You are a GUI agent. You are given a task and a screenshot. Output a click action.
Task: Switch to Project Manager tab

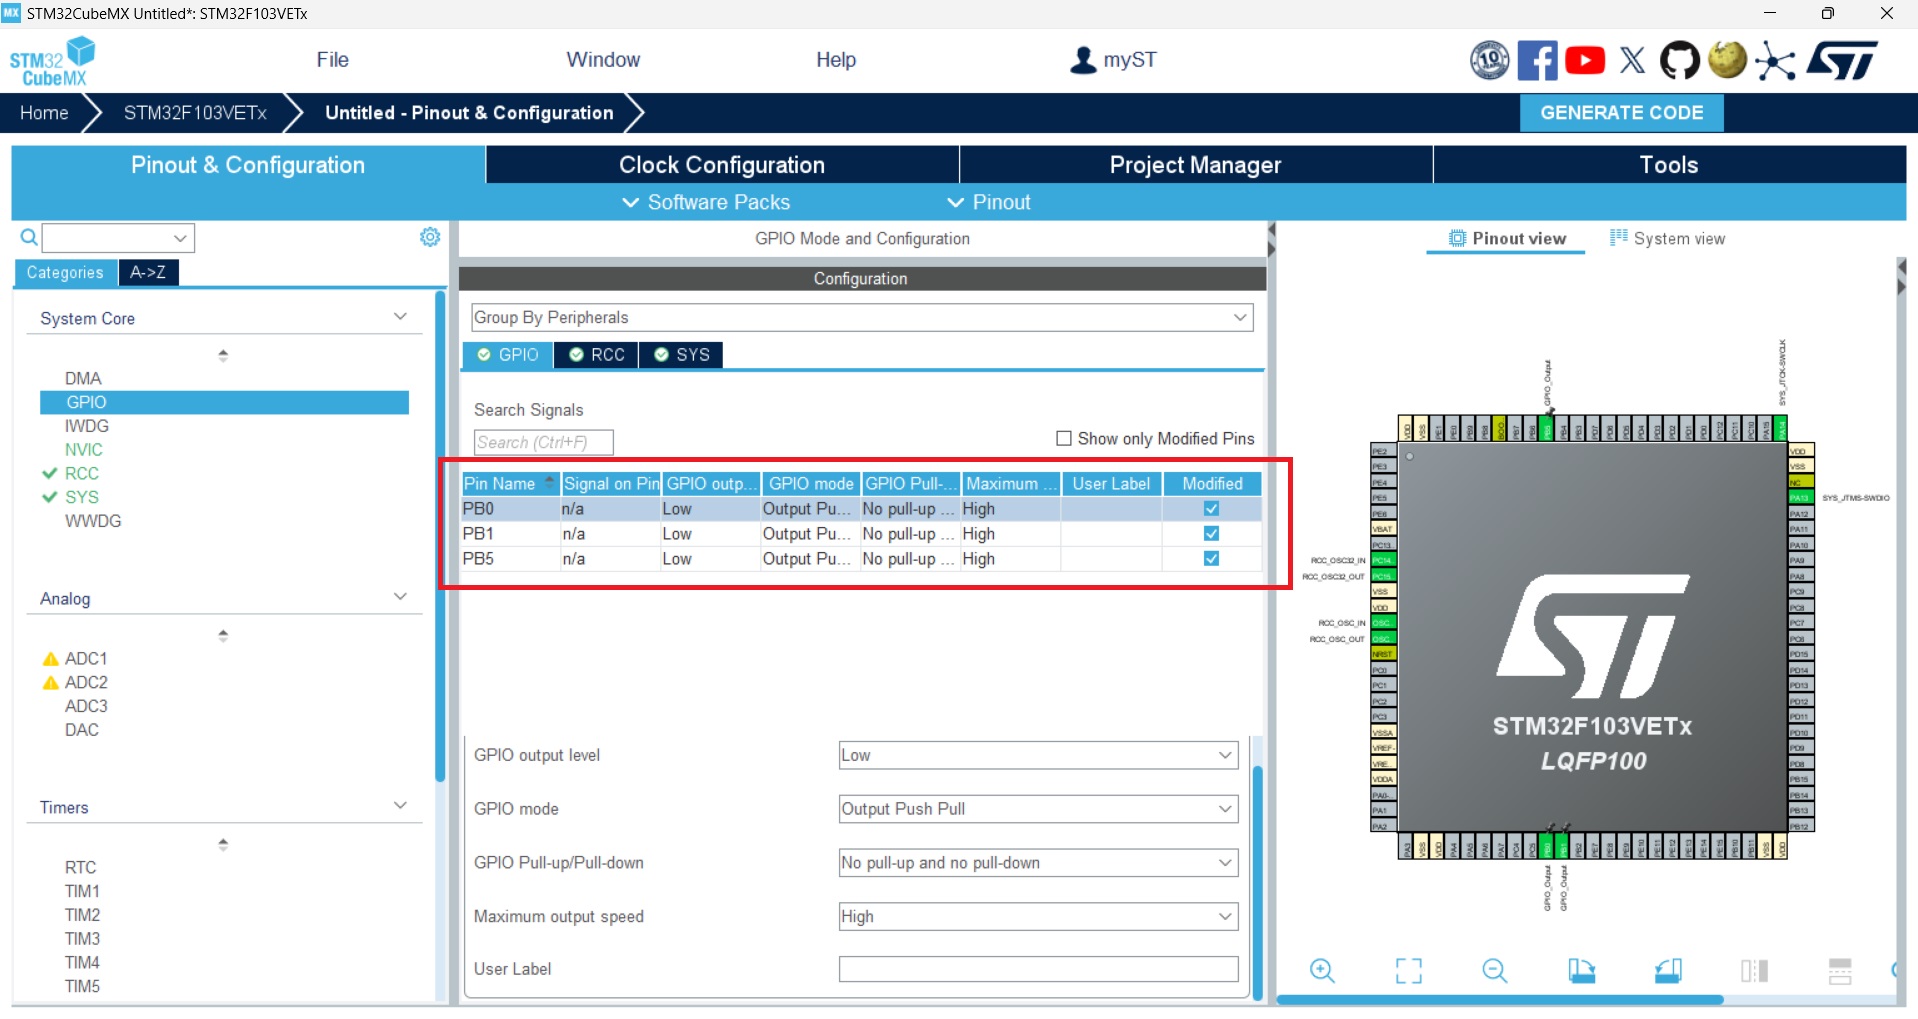click(1195, 165)
